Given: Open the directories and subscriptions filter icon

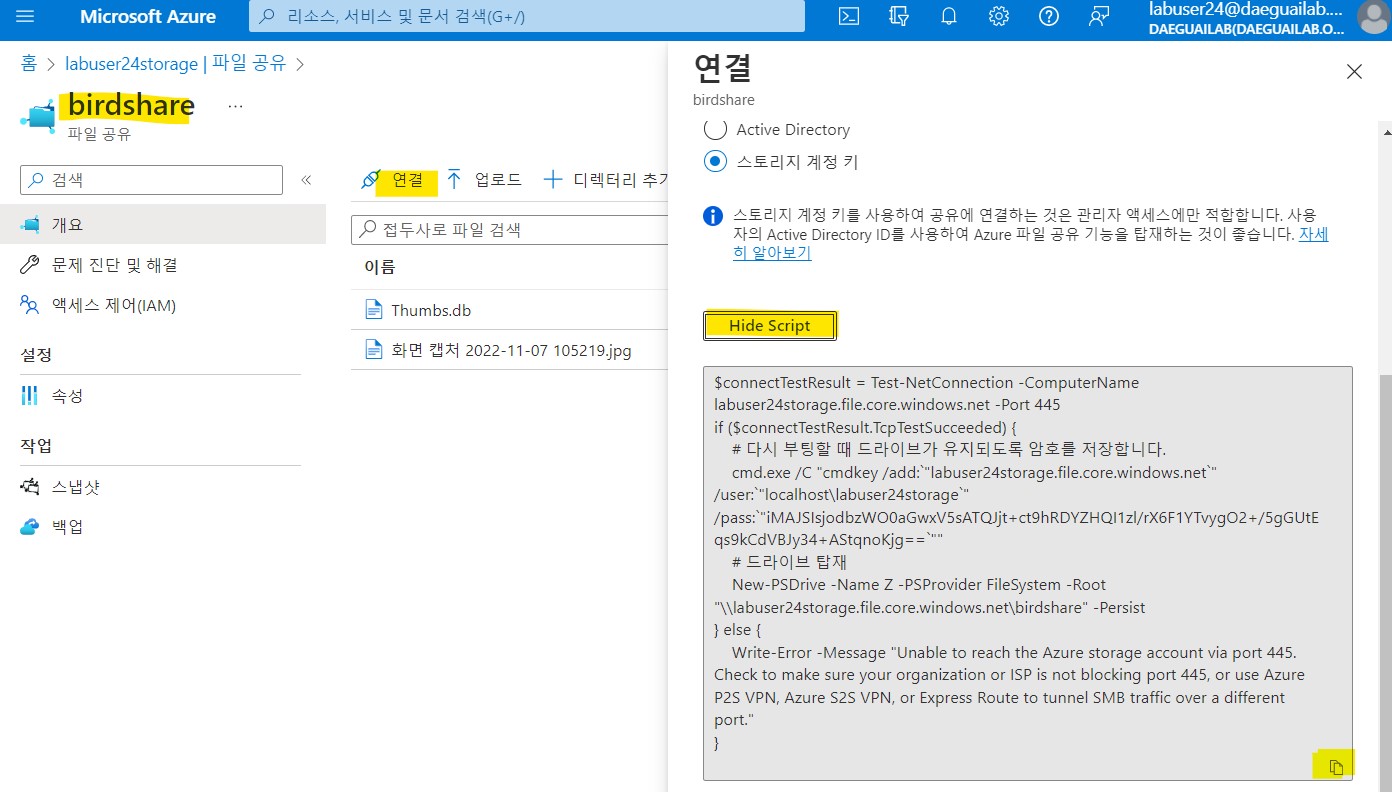Looking at the screenshot, I should tap(899, 17).
